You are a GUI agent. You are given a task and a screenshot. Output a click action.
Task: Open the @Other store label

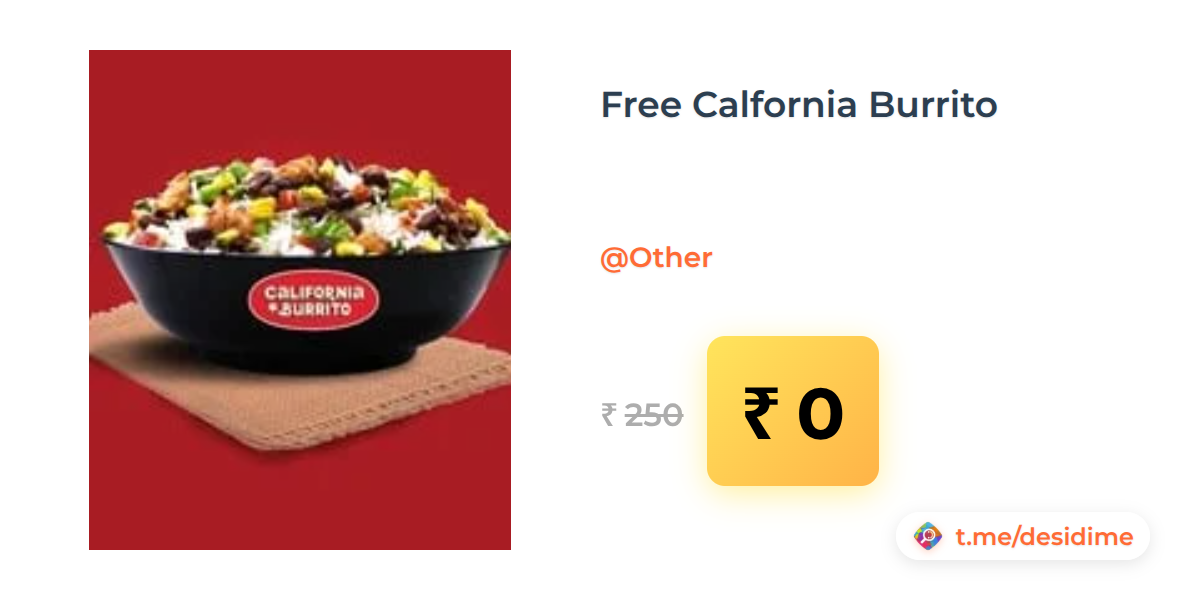click(656, 258)
